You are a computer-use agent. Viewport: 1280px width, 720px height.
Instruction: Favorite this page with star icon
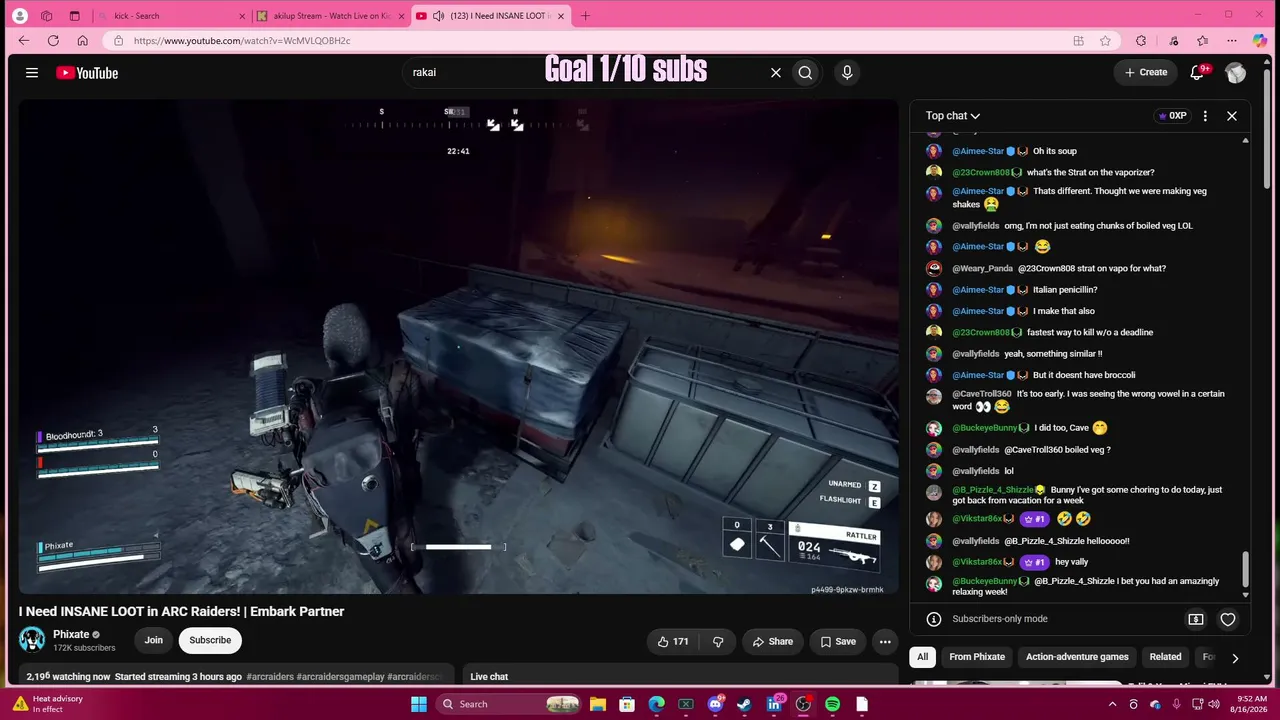click(x=1105, y=41)
